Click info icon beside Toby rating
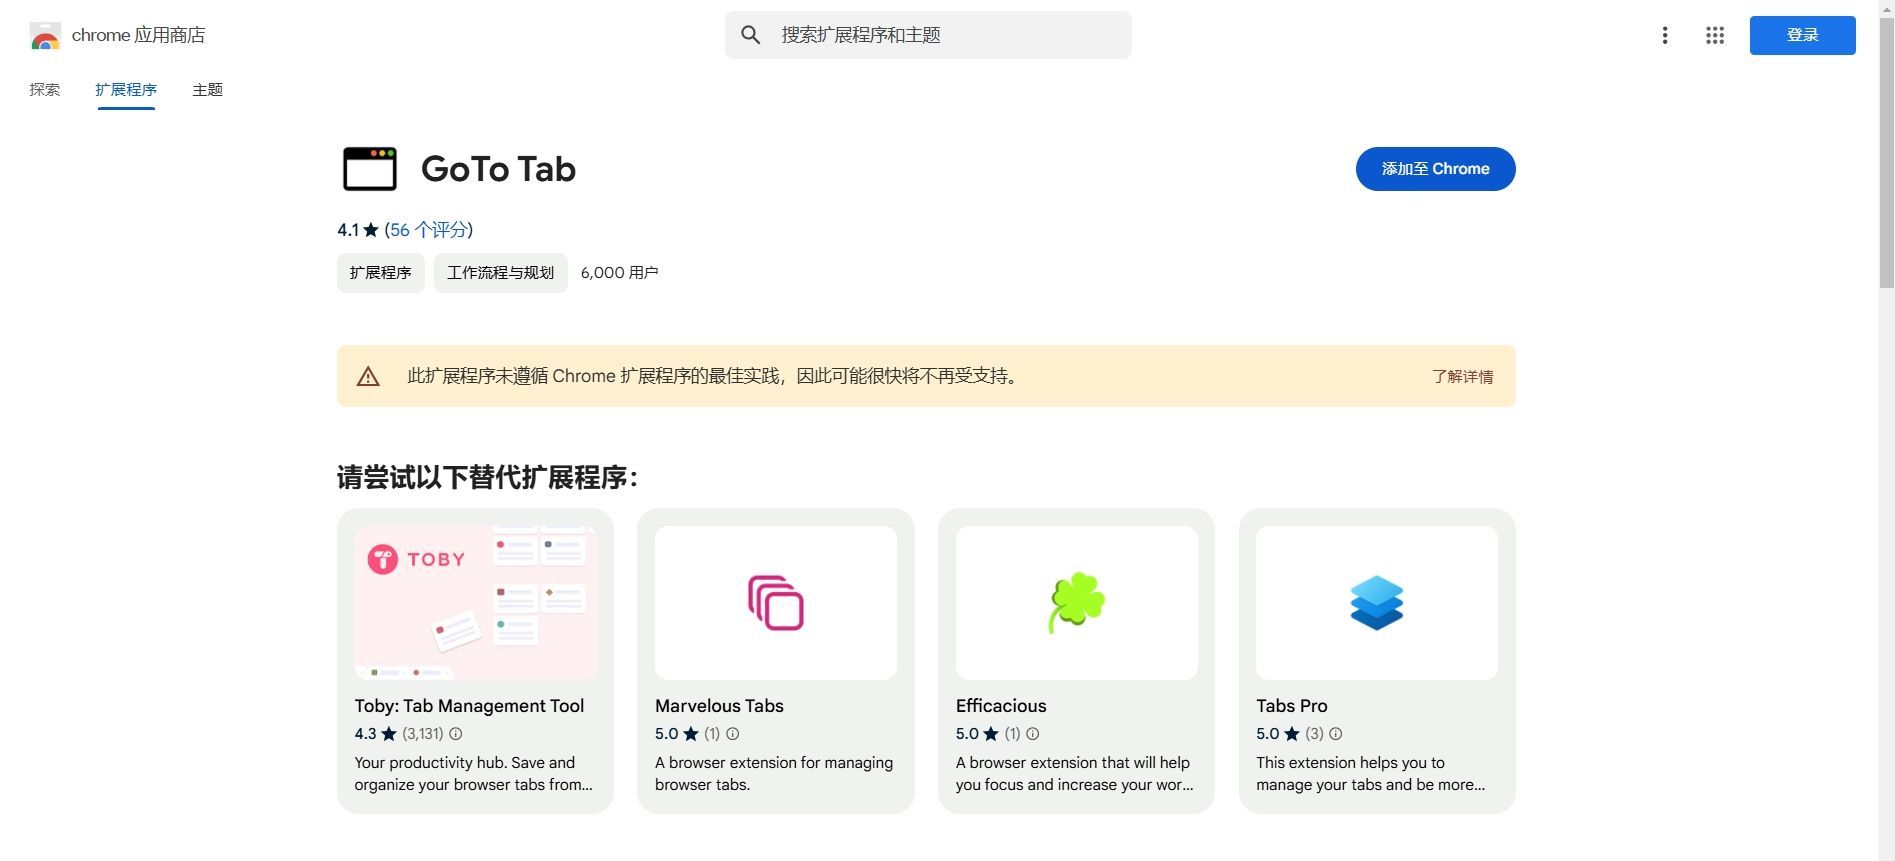1895x861 pixels. pos(456,734)
